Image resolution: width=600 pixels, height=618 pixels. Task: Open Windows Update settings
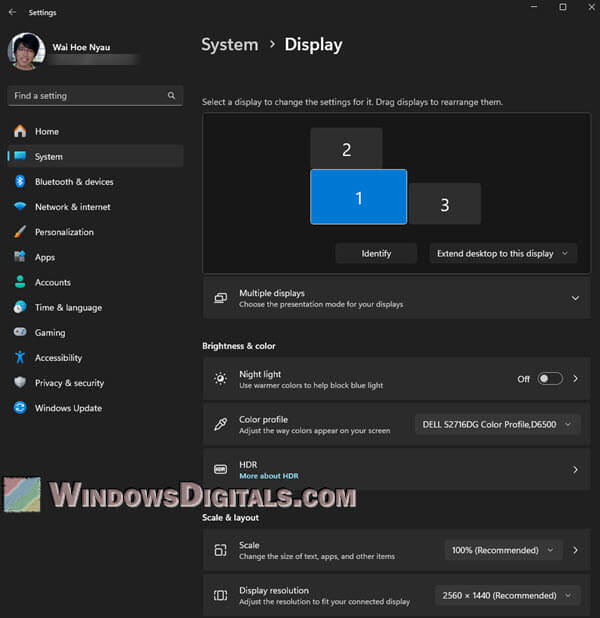[95, 408]
